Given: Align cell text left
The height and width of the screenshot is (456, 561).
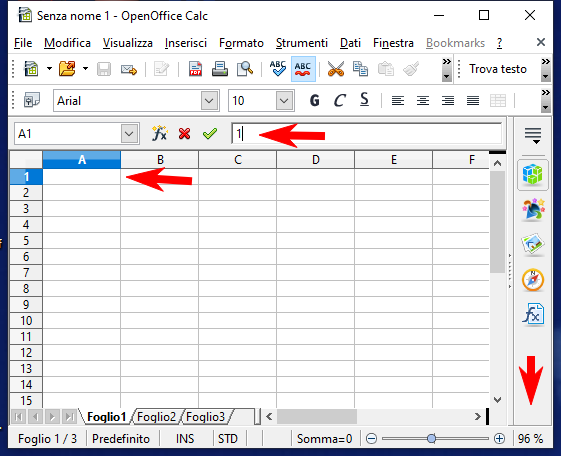Looking at the screenshot, I should pos(397,100).
